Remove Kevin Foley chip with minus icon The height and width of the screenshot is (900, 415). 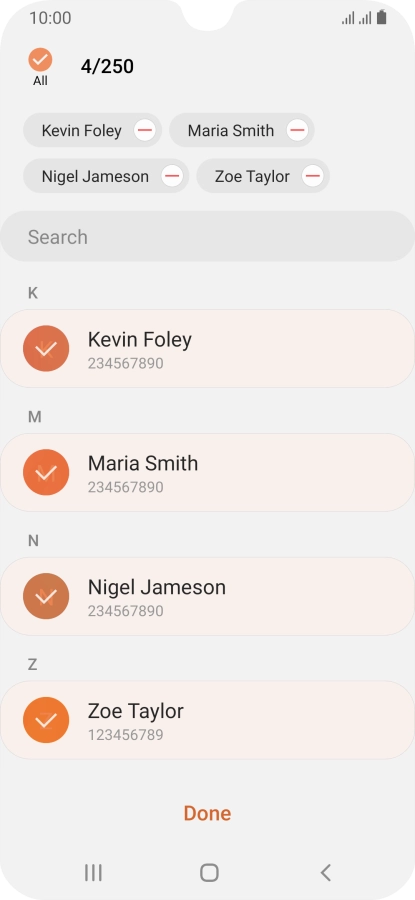[x=145, y=130]
